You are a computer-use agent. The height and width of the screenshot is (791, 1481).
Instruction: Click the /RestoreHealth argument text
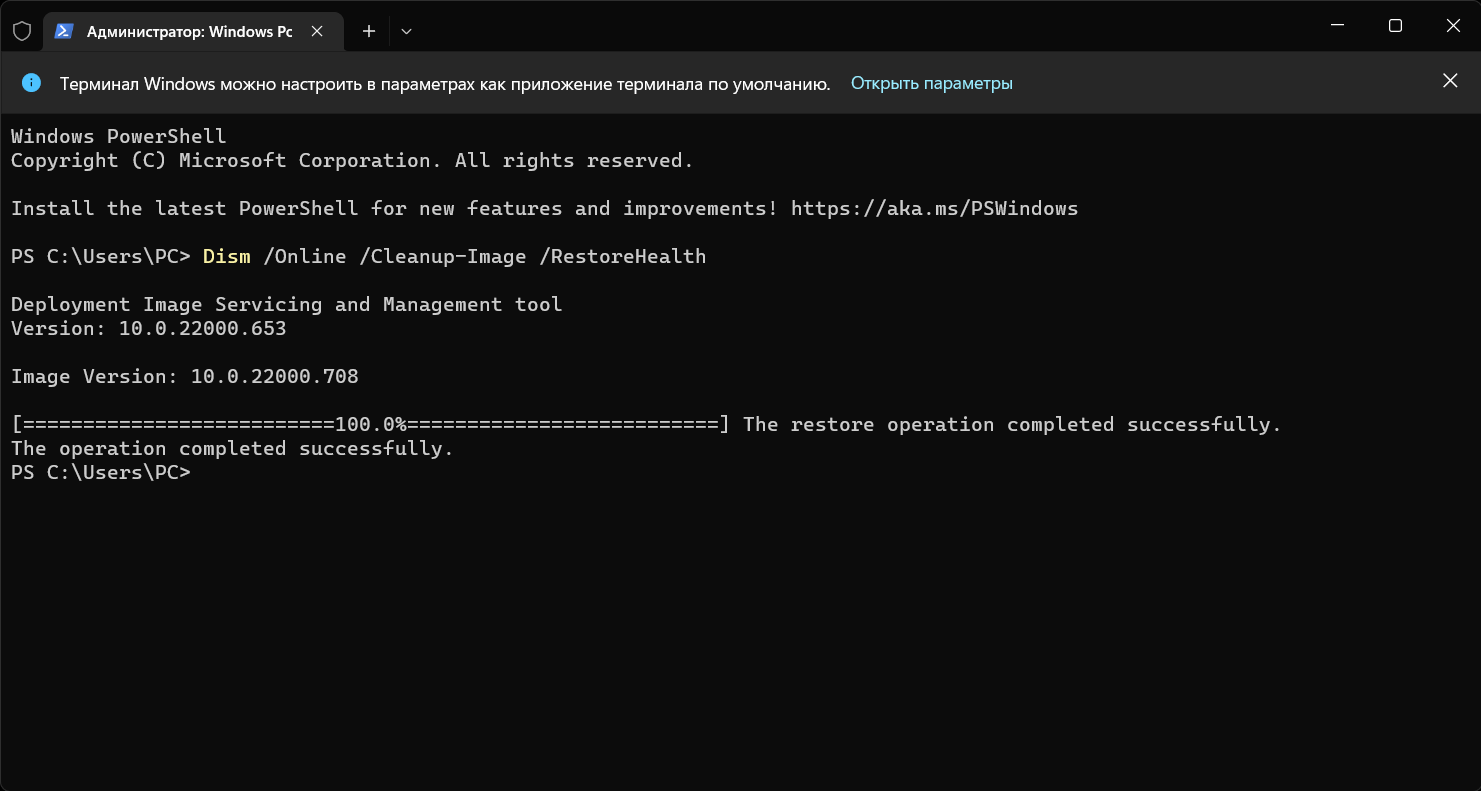pyautogui.click(x=622, y=257)
